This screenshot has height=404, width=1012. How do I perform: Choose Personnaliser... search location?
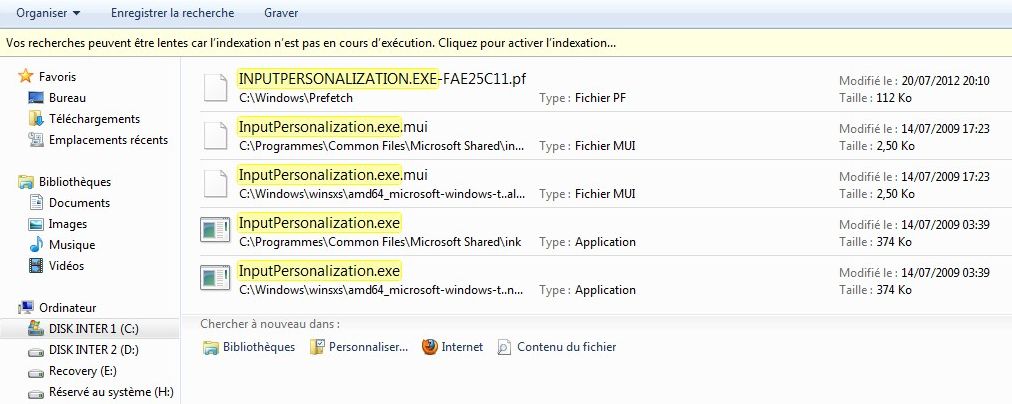[368, 347]
